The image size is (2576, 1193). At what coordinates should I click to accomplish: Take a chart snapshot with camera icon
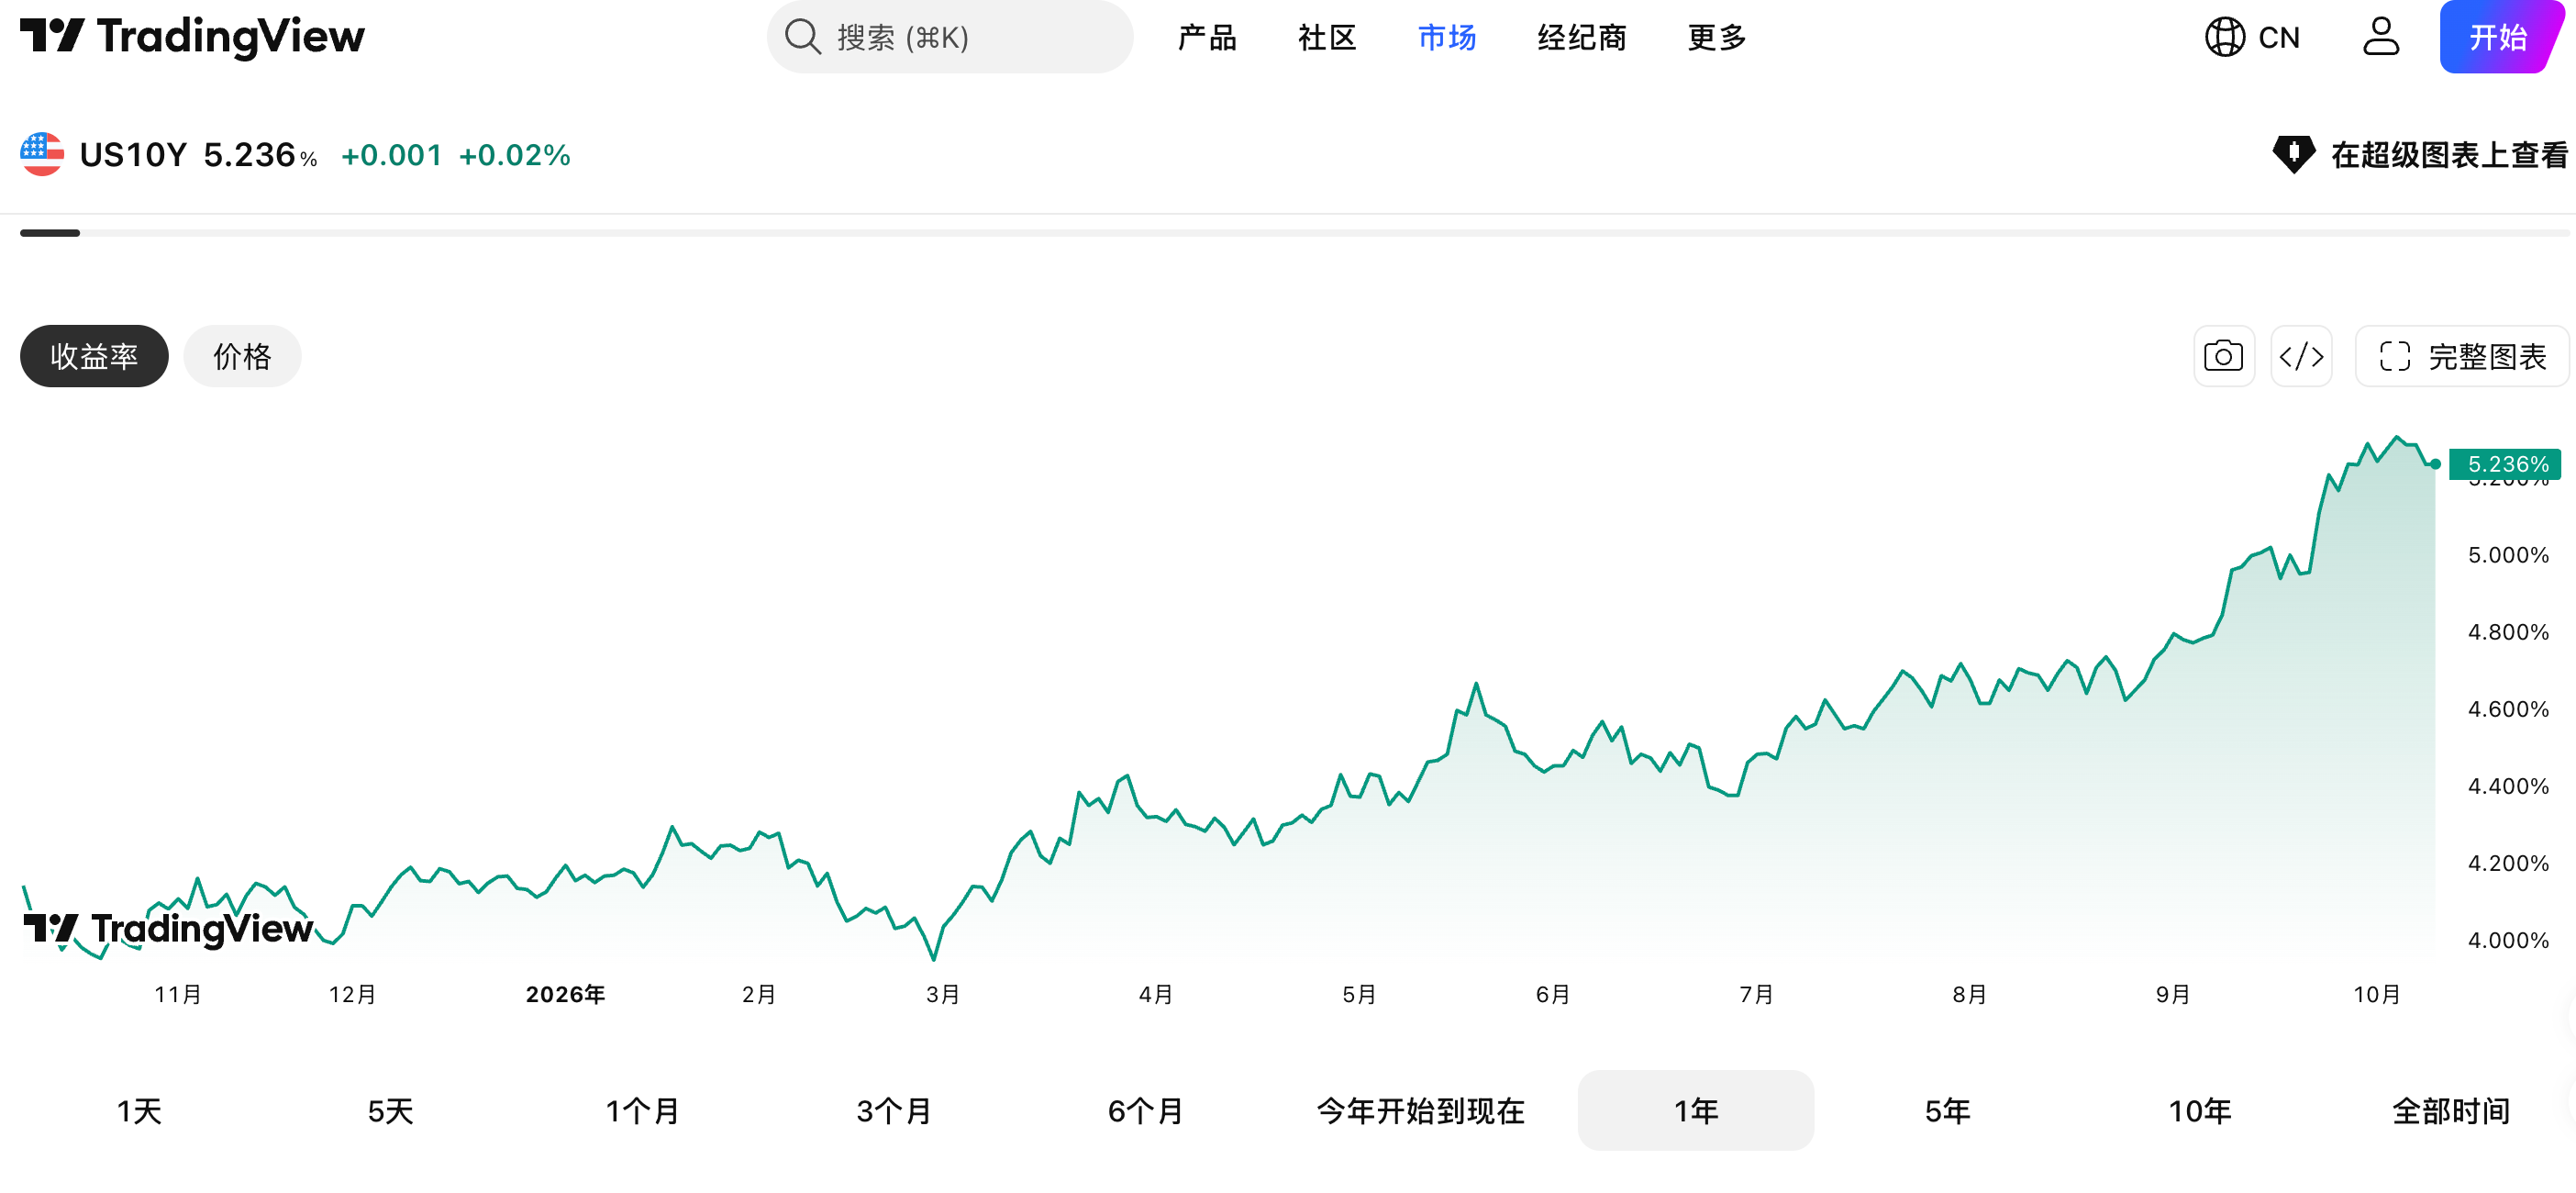(2223, 356)
